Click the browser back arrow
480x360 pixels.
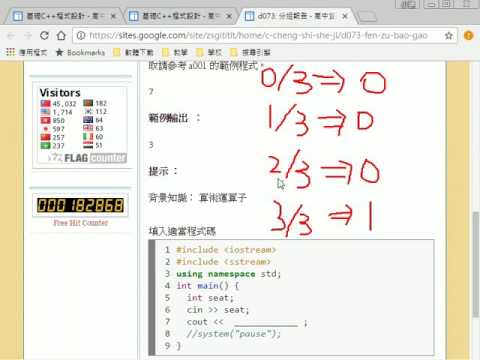pyautogui.click(x=11, y=35)
